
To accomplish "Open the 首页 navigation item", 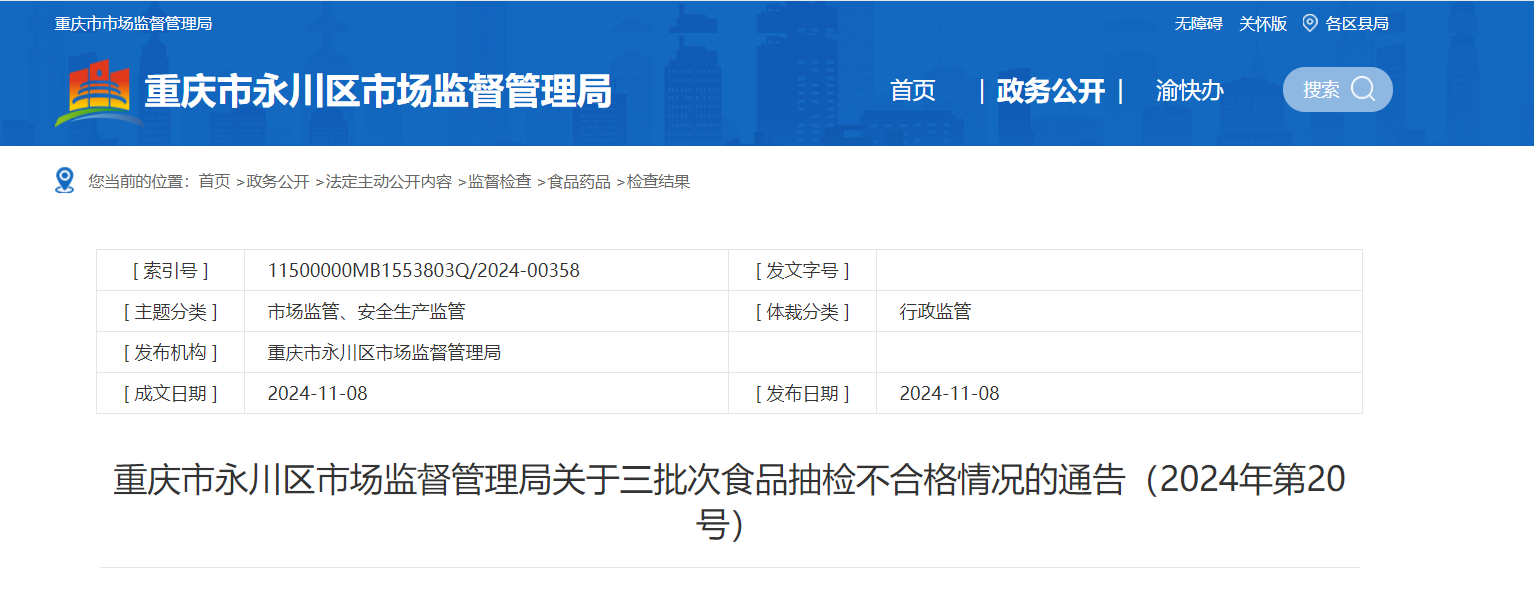I will [913, 91].
